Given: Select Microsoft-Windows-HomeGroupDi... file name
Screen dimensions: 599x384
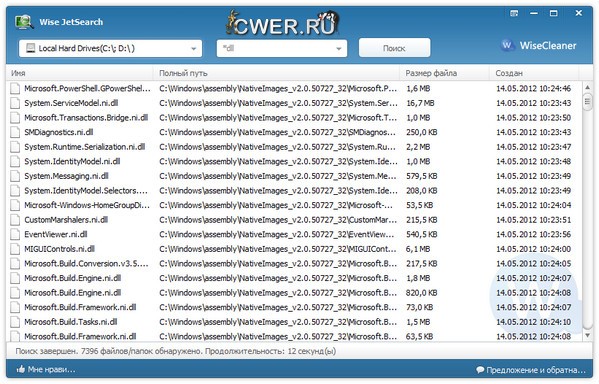Looking at the screenshot, I should (x=87, y=205).
